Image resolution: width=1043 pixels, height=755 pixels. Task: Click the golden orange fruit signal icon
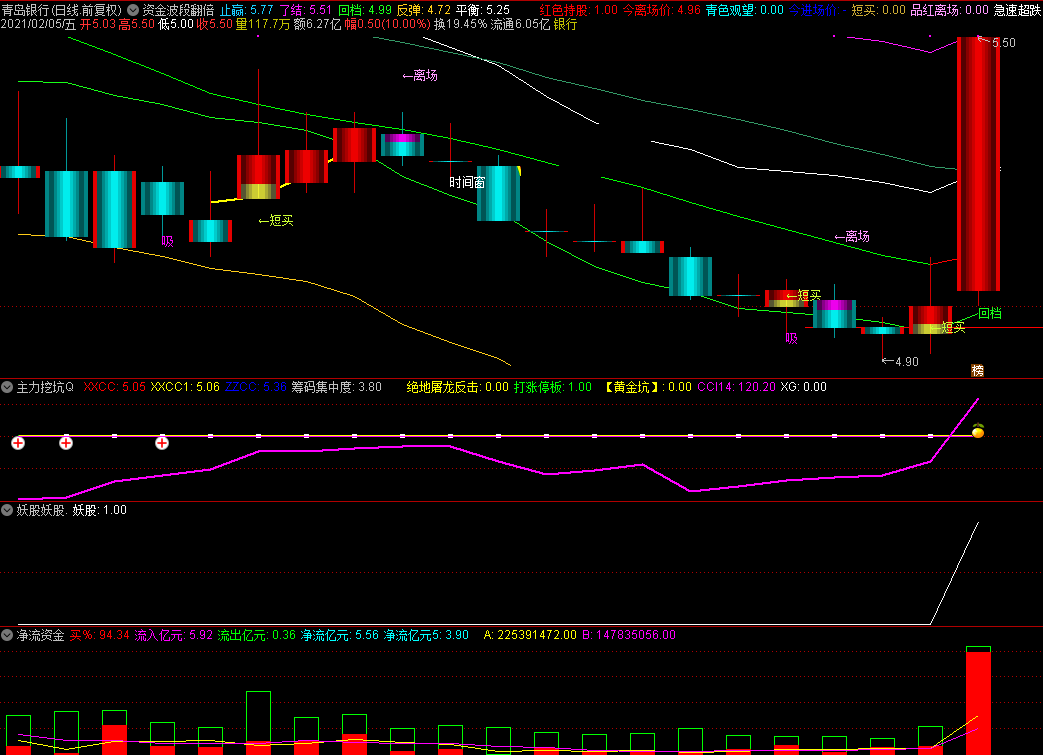pyautogui.click(x=978, y=430)
